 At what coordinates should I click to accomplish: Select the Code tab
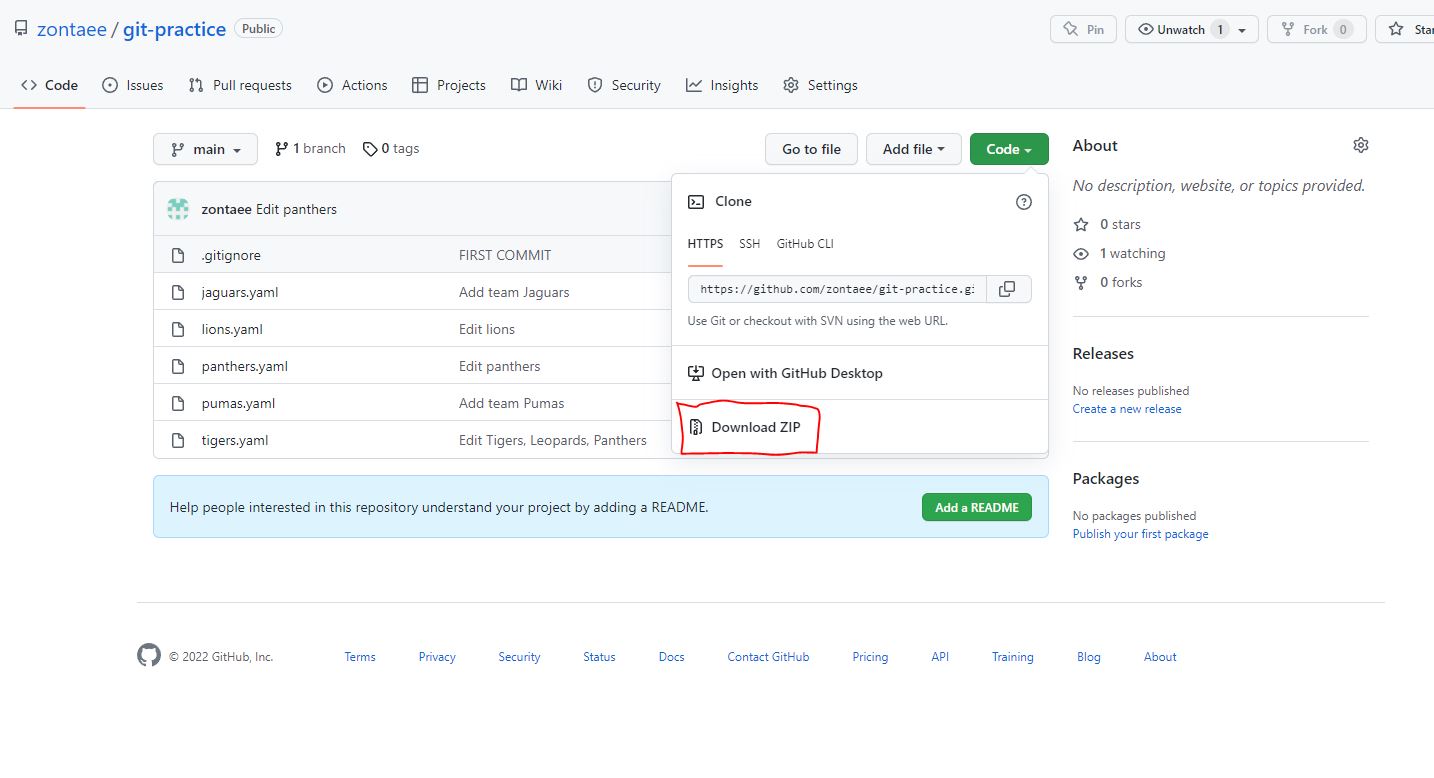(49, 85)
